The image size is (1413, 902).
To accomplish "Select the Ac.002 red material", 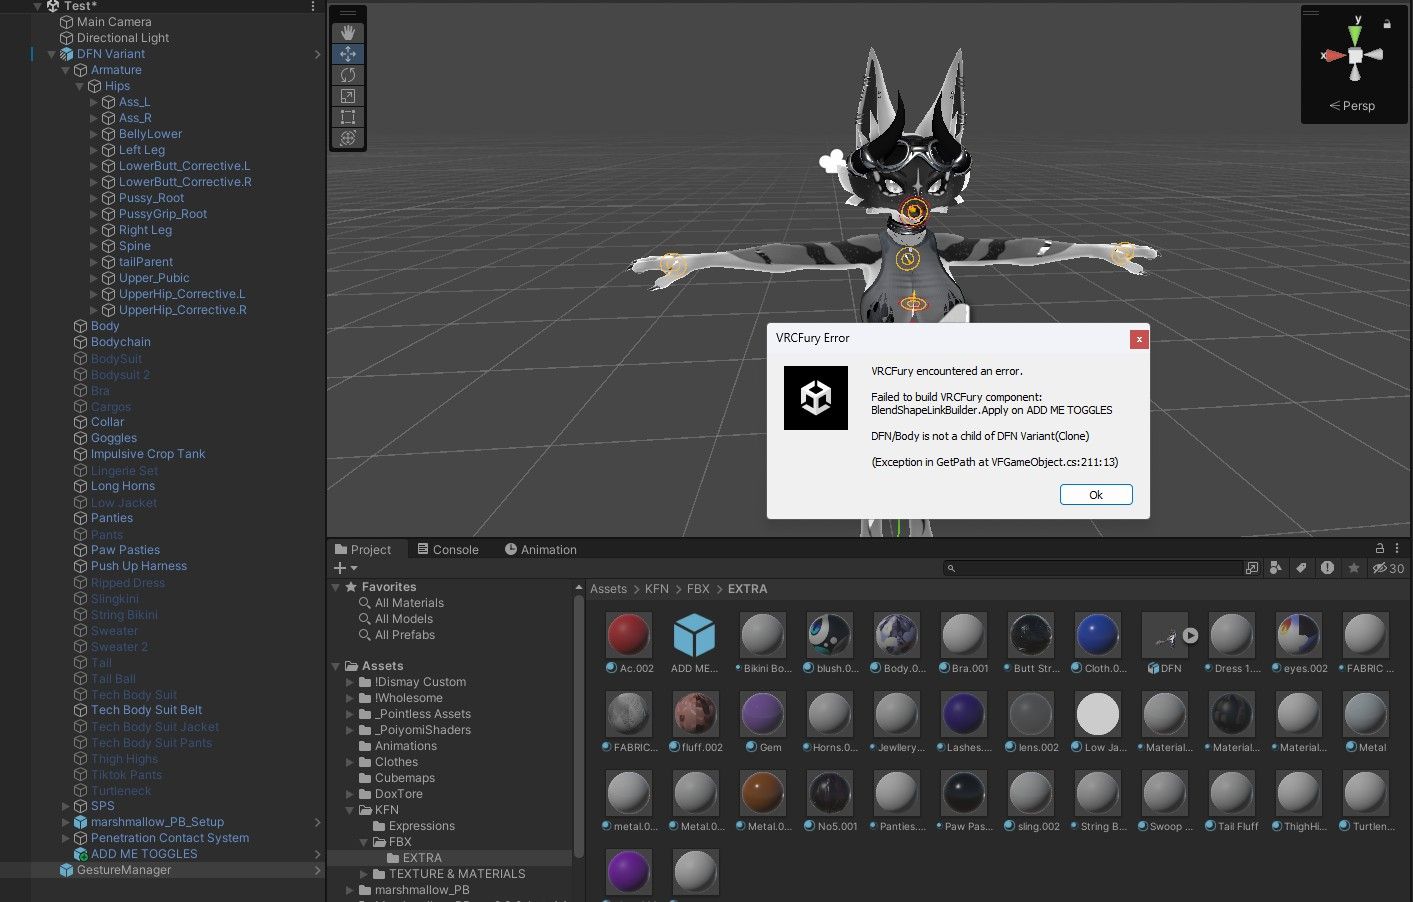I will point(629,643).
